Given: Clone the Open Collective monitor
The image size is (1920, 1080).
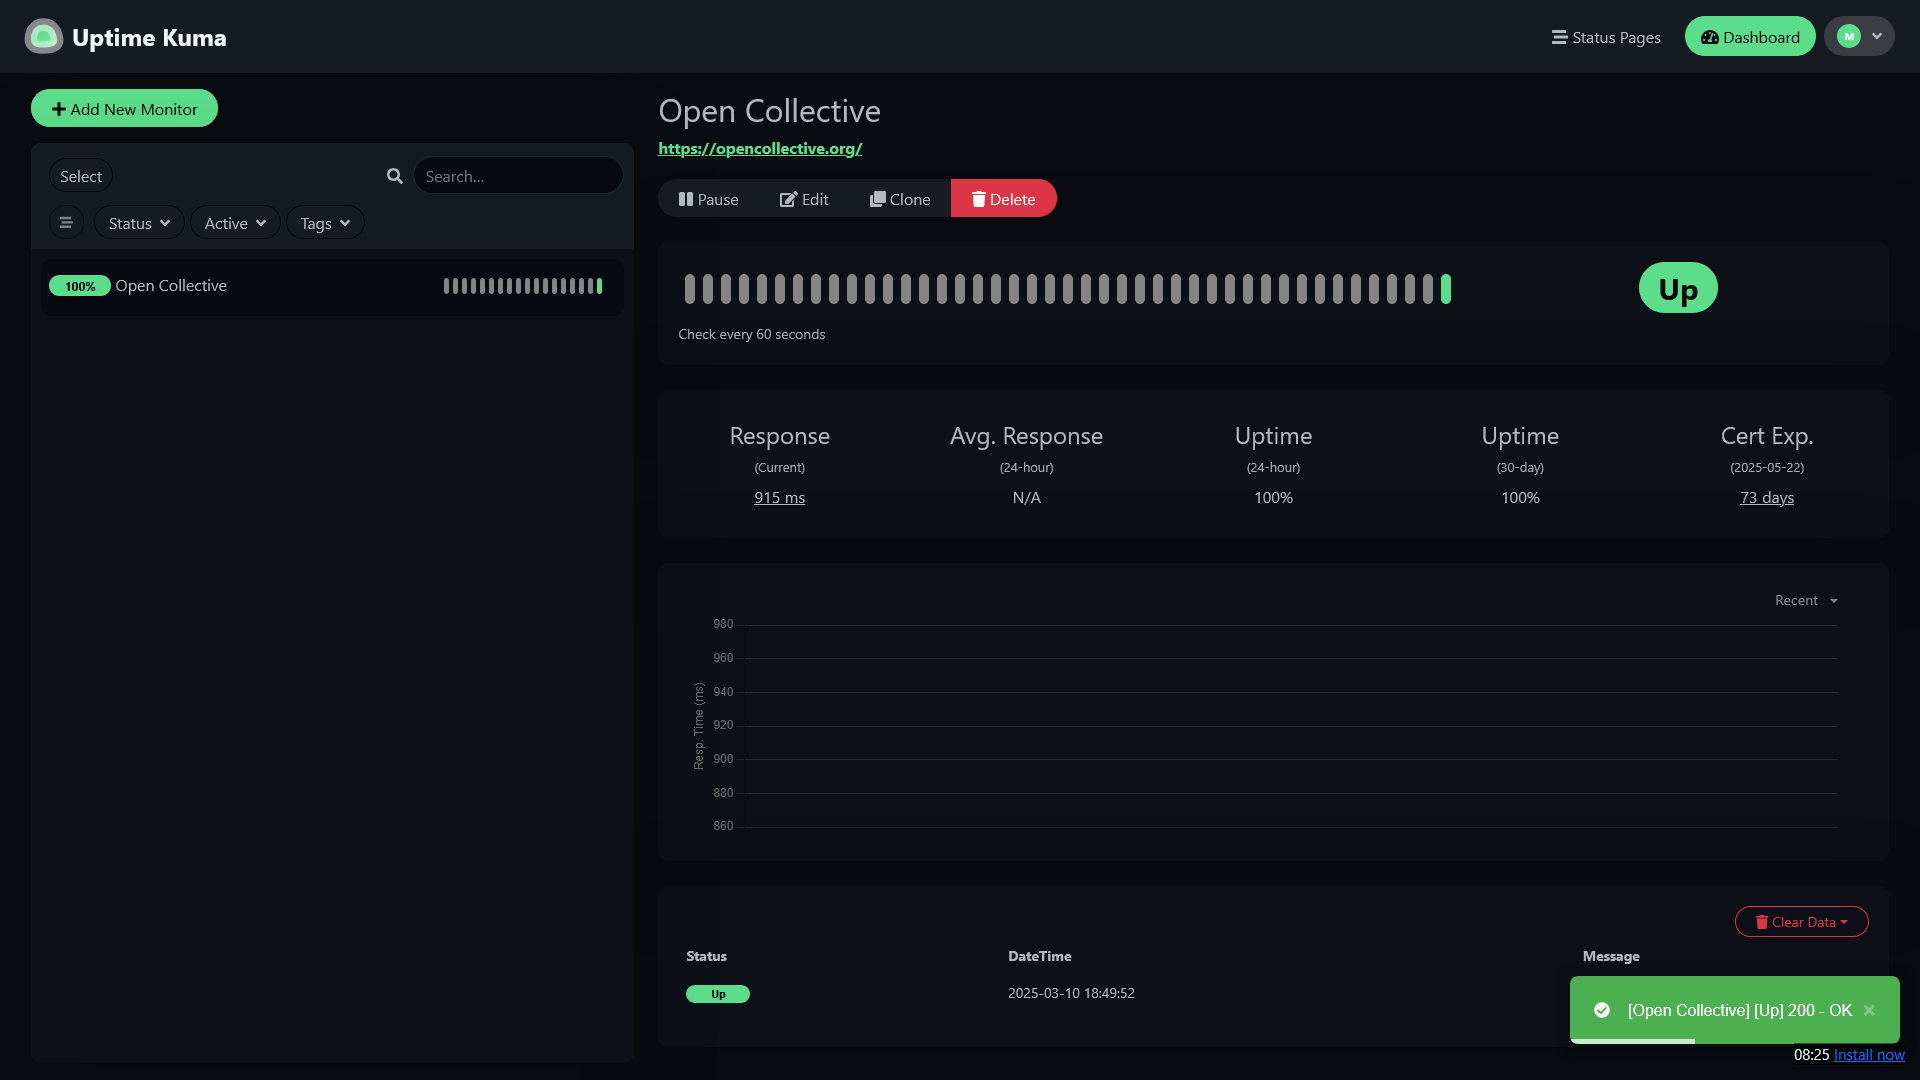Looking at the screenshot, I should [900, 199].
